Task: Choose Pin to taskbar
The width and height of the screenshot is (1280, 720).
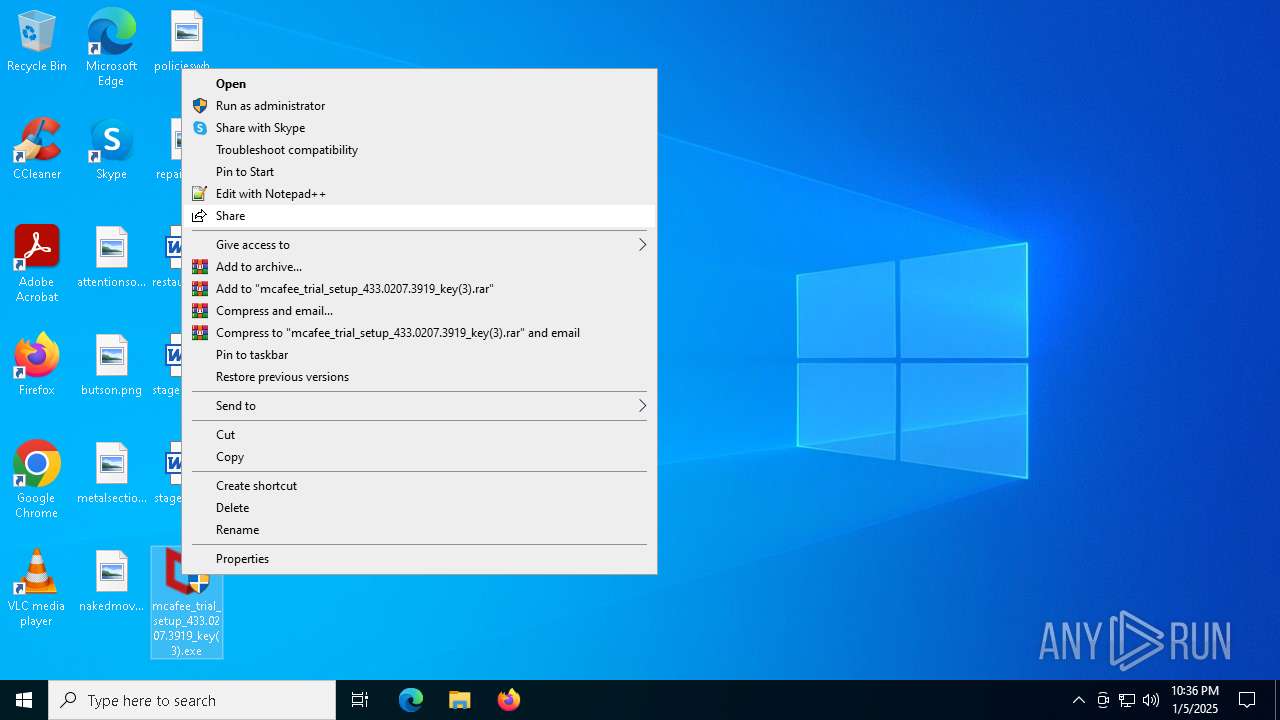Action: tap(419, 355)
